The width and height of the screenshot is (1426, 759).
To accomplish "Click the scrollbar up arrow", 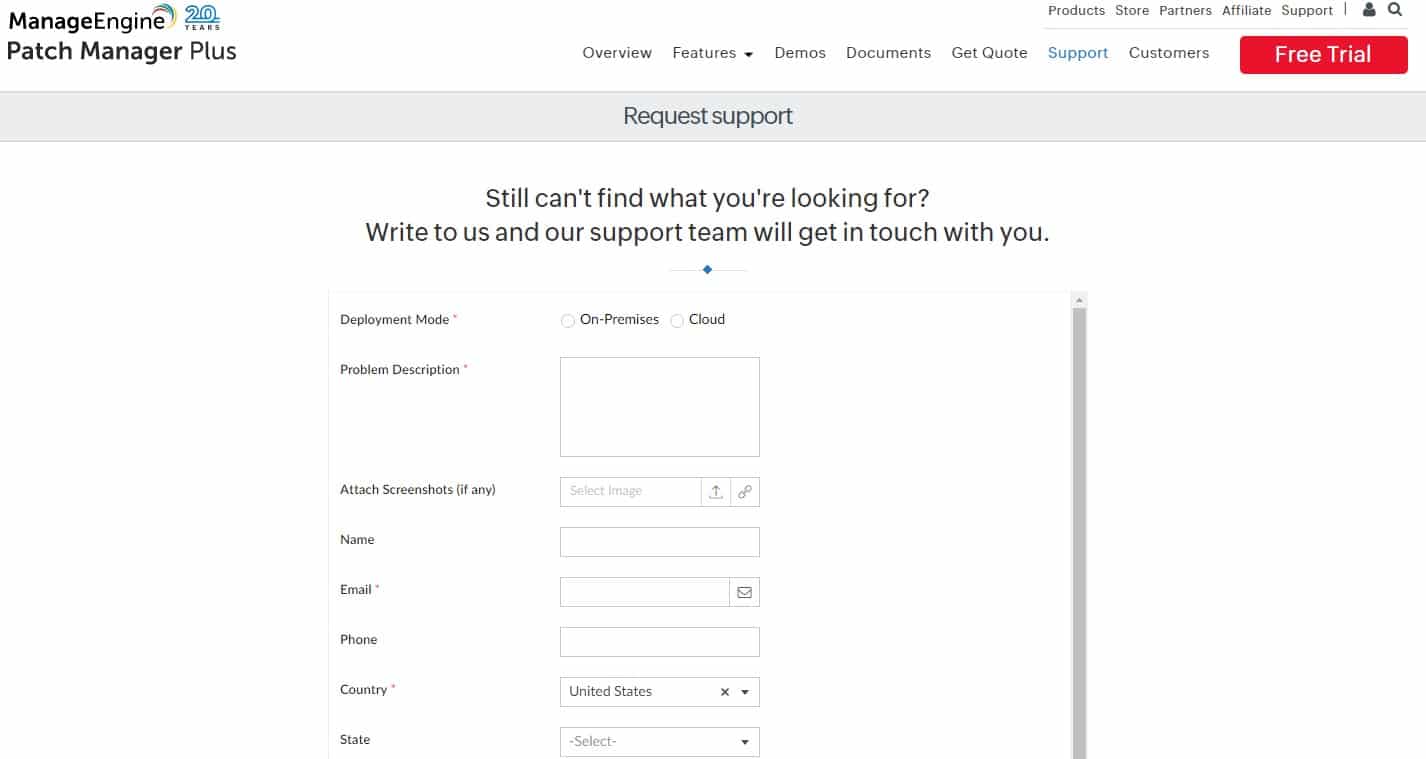I will coord(1079,300).
